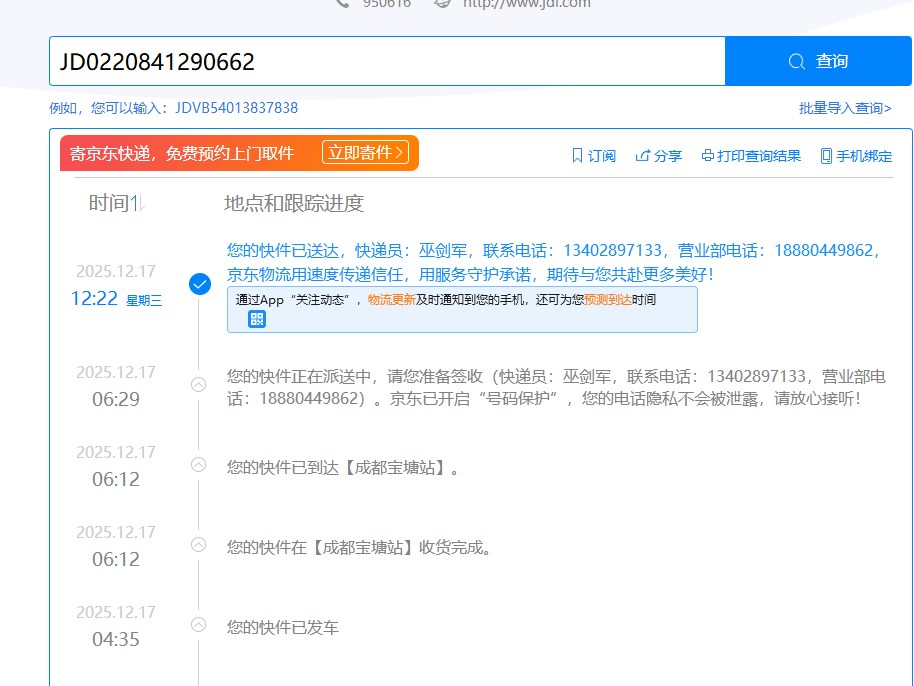Click example tracking number JDVB54013837838
Viewport: 914px width, 686px height.
[x=236, y=108]
